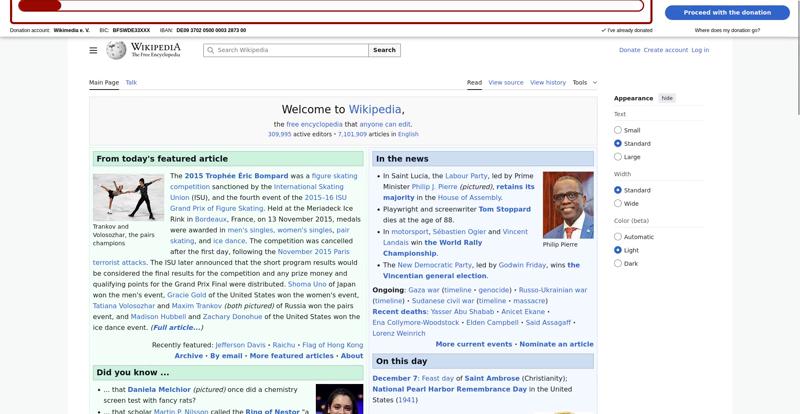Click the search magnifier icon
This screenshot has width=800, height=414.
point(210,50)
